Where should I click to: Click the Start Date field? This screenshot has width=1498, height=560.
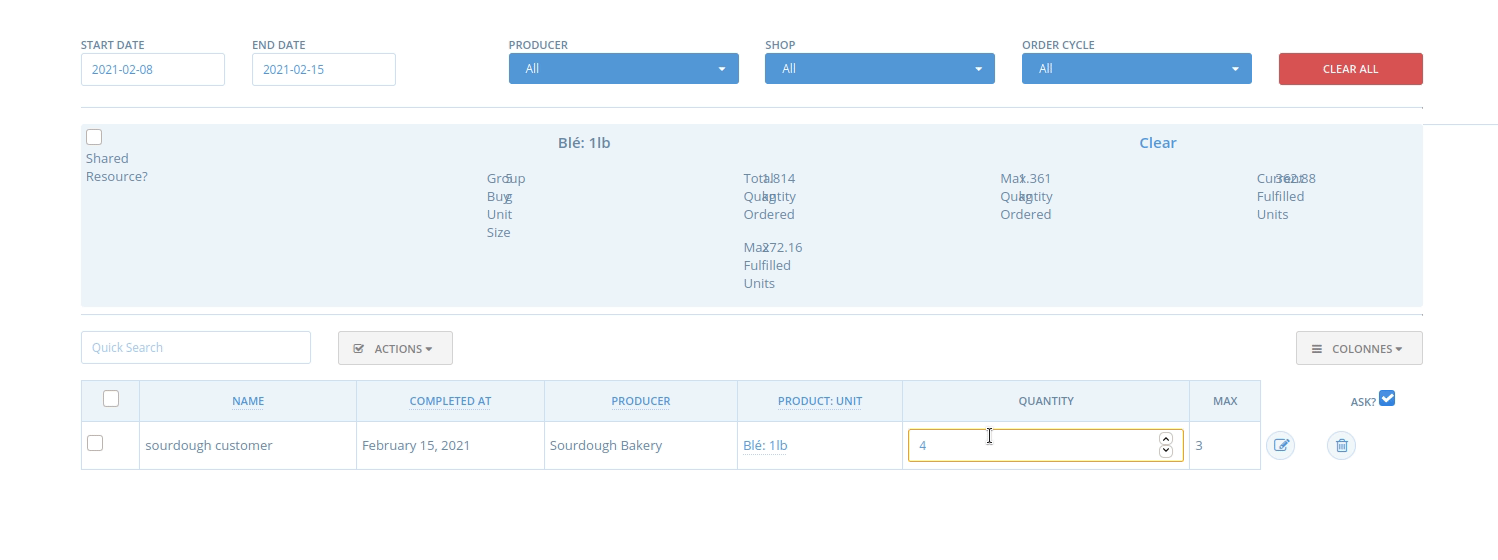tap(153, 70)
